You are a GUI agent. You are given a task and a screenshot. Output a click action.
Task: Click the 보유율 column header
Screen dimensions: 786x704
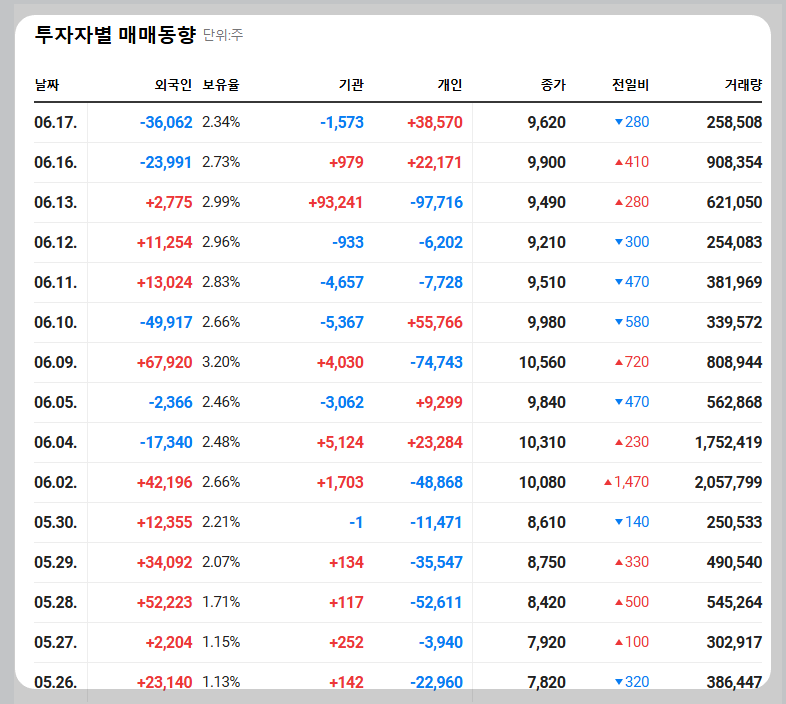pyautogui.click(x=221, y=85)
